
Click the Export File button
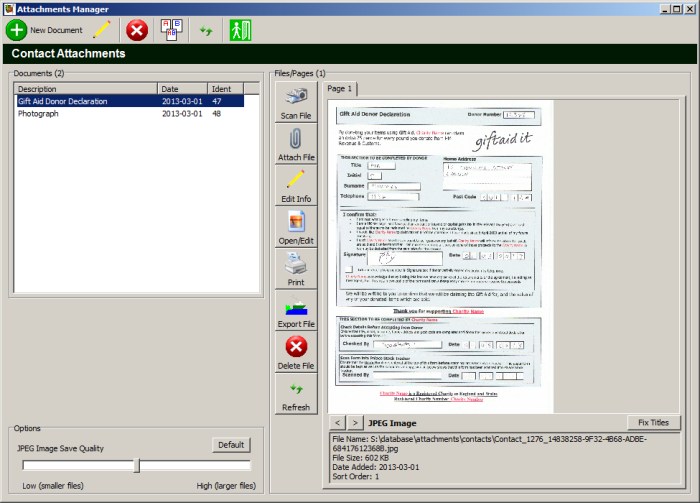coord(297,311)
